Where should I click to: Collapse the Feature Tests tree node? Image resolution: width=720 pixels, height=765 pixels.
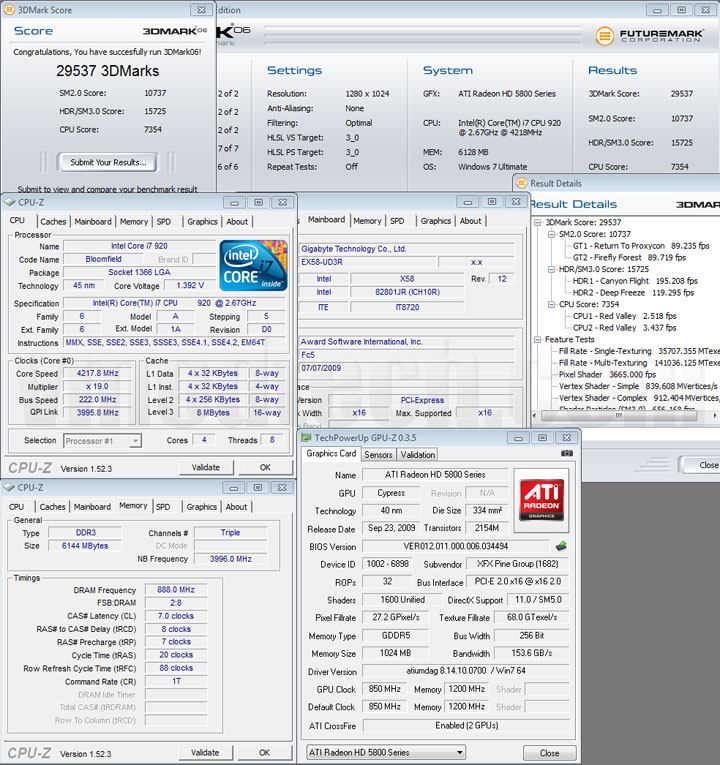tap(537, 340)
